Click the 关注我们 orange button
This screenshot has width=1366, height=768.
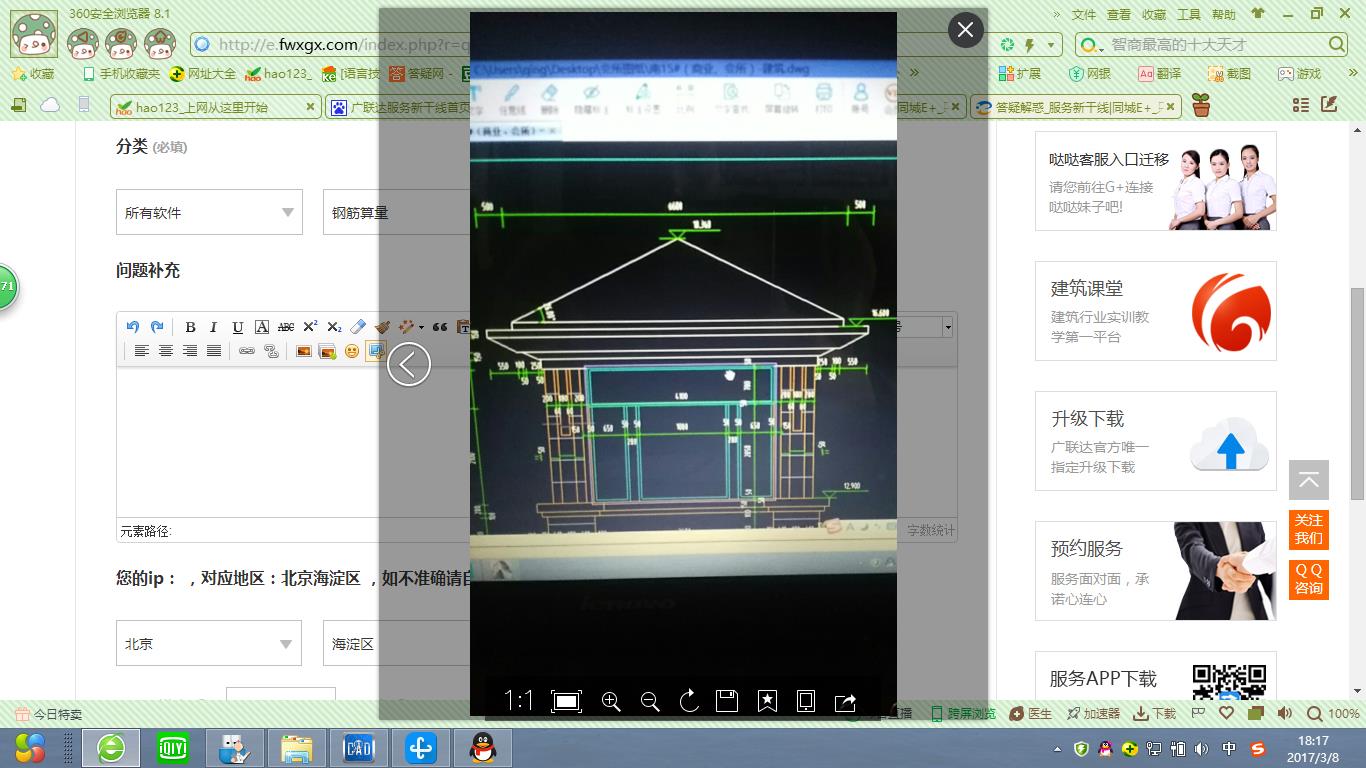[1309, 529]
